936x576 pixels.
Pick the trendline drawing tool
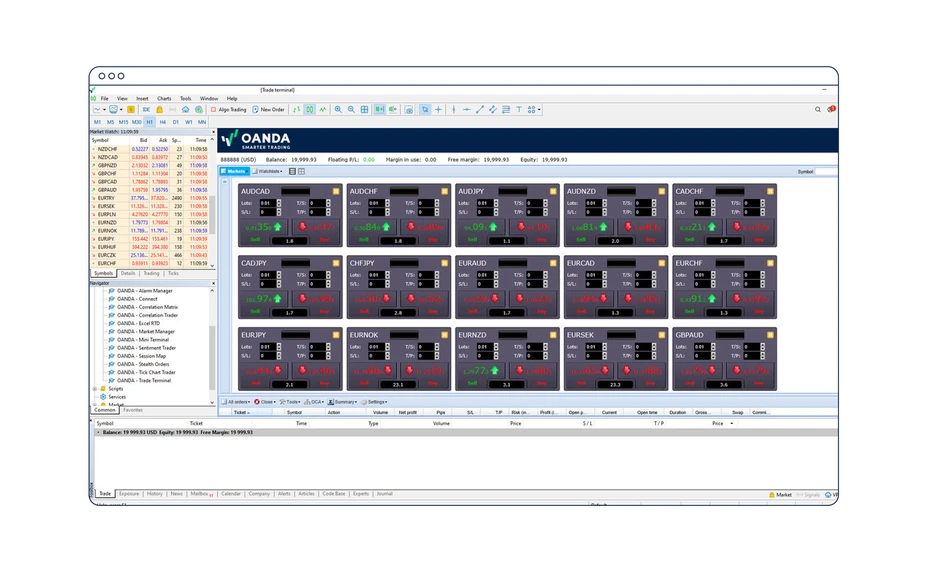(x=480, y=110)
